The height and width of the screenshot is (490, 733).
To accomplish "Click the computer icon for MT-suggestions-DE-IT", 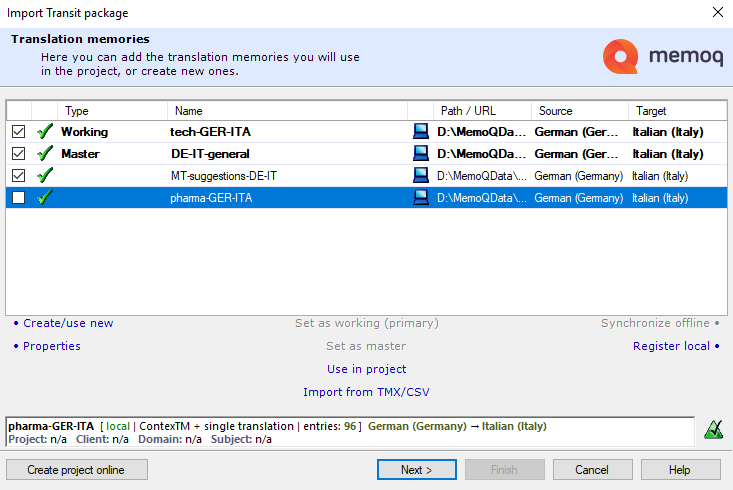I will 421,176.
